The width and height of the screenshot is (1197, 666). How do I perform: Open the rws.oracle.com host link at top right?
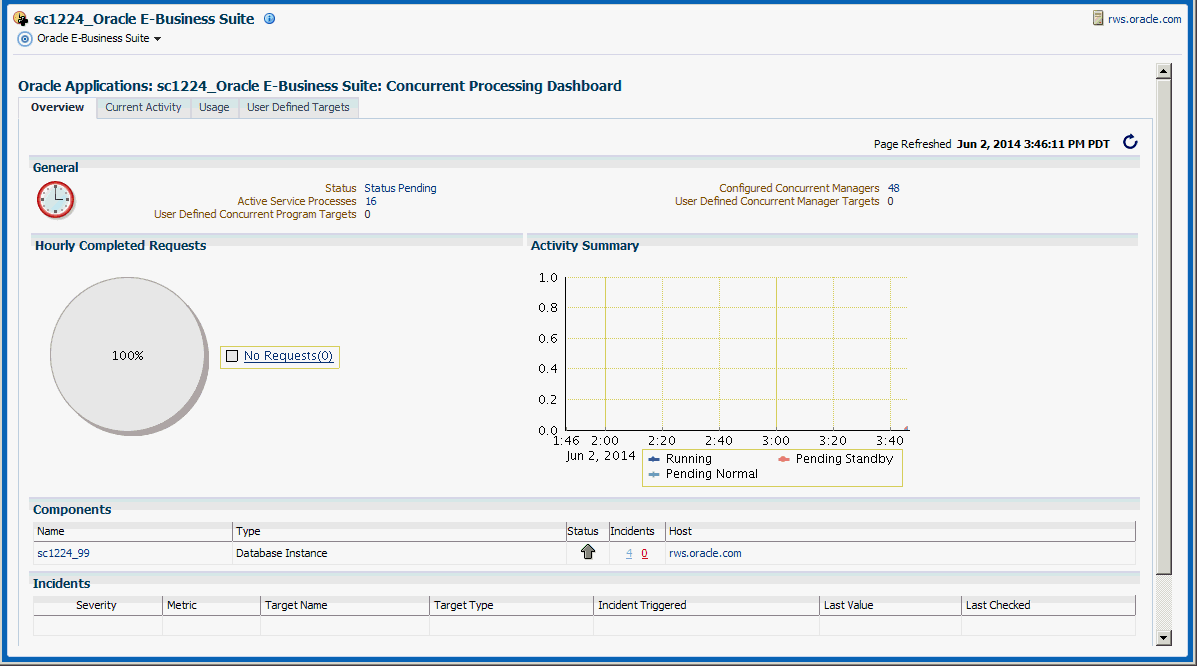coord(1144,19)
